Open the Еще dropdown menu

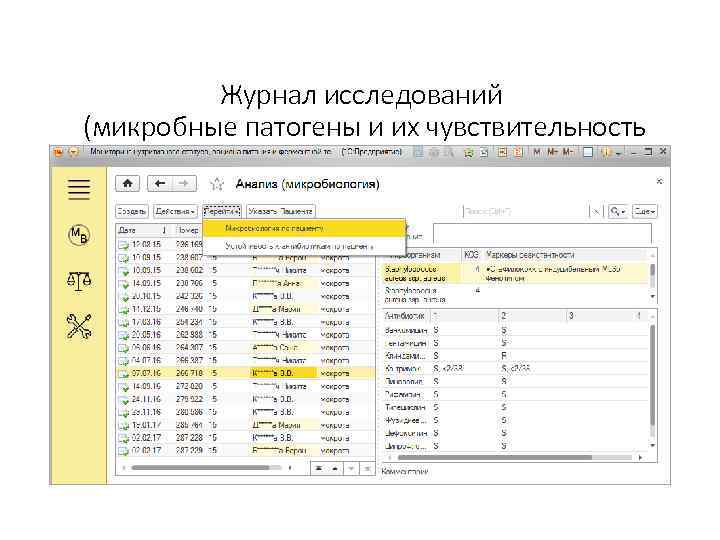645,211
